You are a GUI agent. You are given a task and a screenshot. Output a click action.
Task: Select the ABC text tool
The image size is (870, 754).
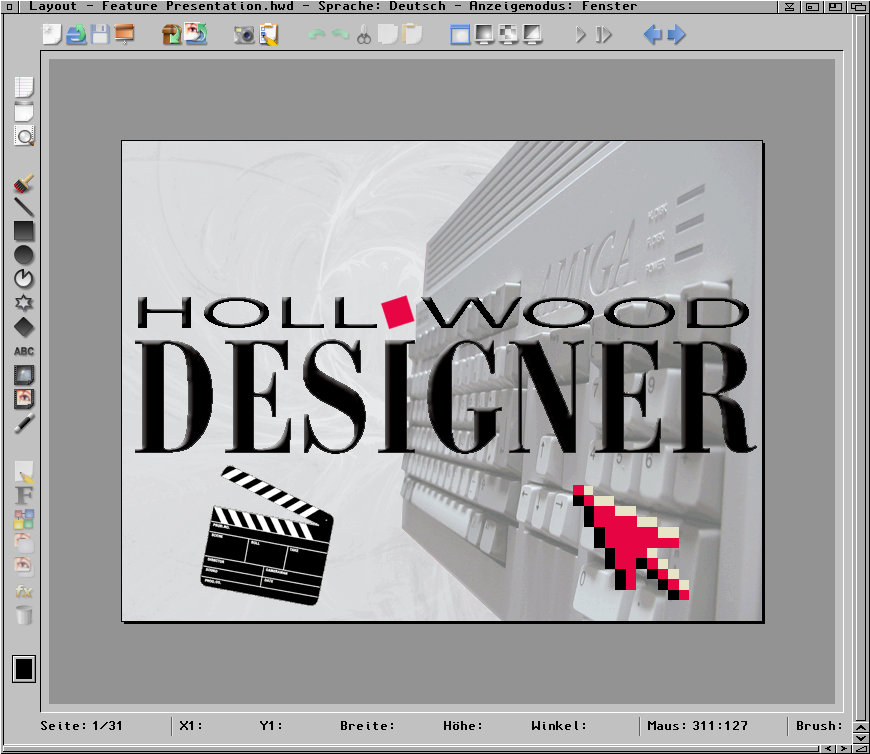coord(24,351)
